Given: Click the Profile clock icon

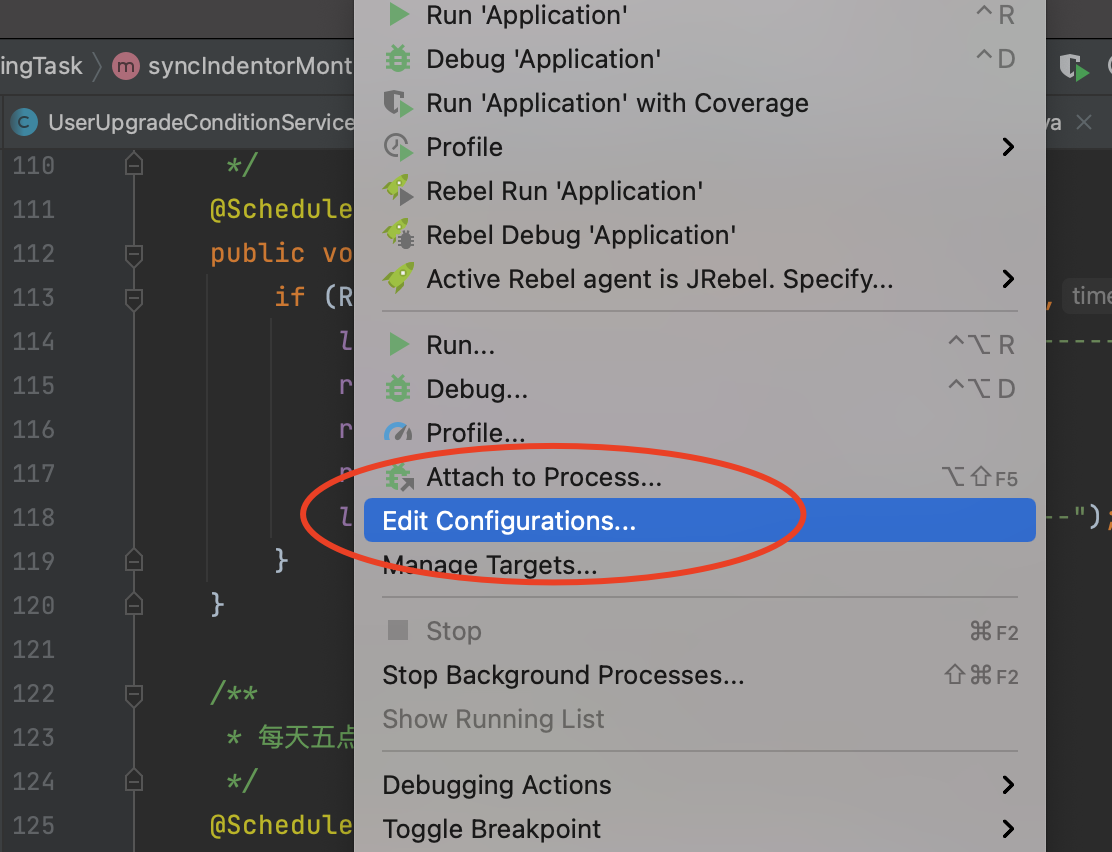Looking at the screenshot, I should pyautogui.click(x=398, y=147).
